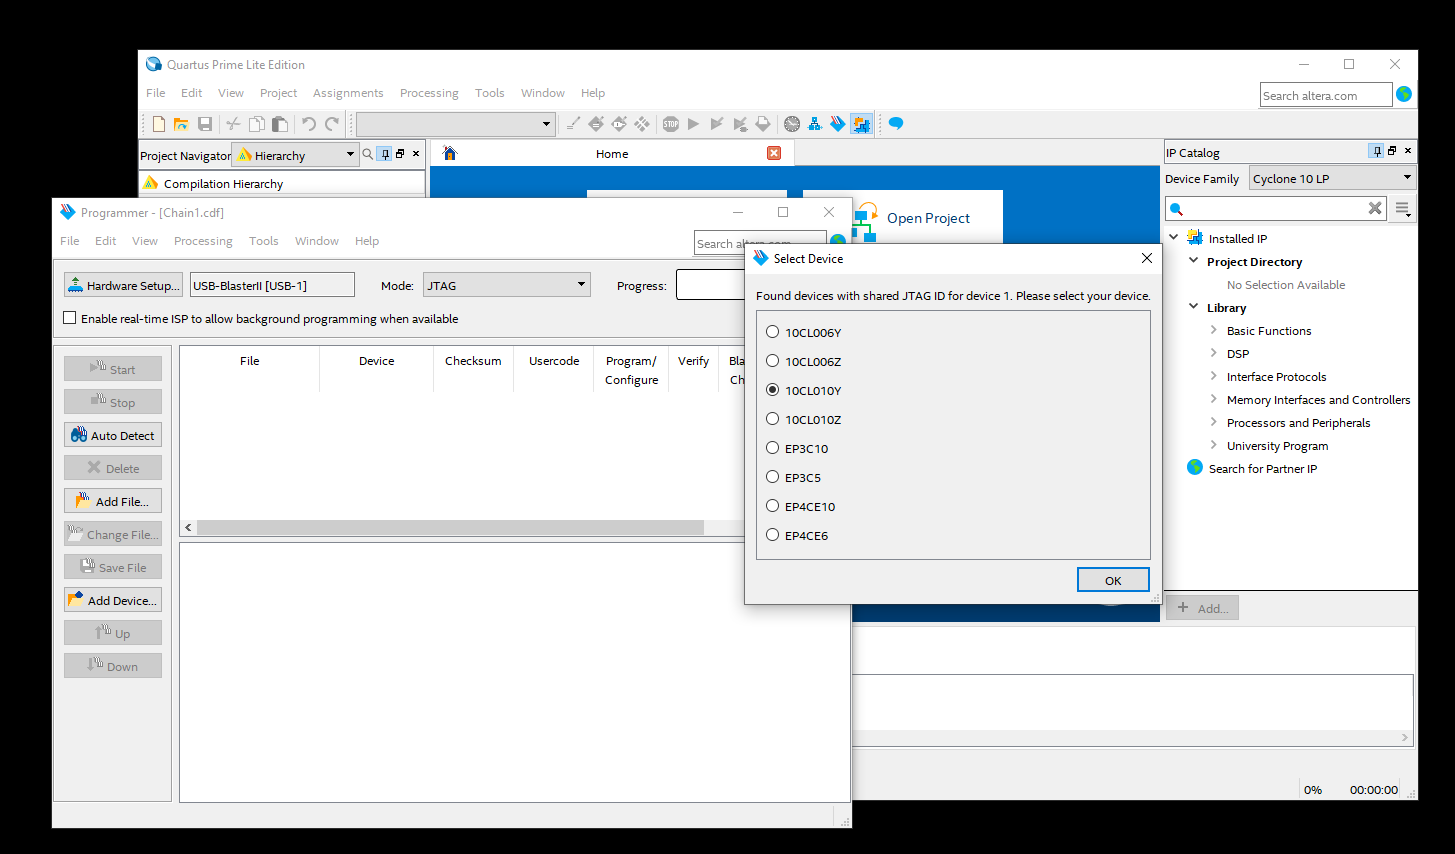The width and height of the screenshot is (1455, 854).
Task: Select the EP3C5 radio button
Action: pos(772,477)
